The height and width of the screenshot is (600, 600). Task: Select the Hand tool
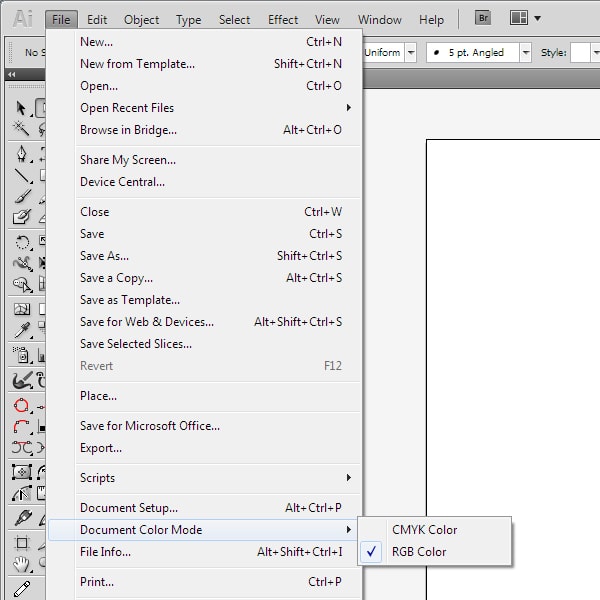[21, 564]
